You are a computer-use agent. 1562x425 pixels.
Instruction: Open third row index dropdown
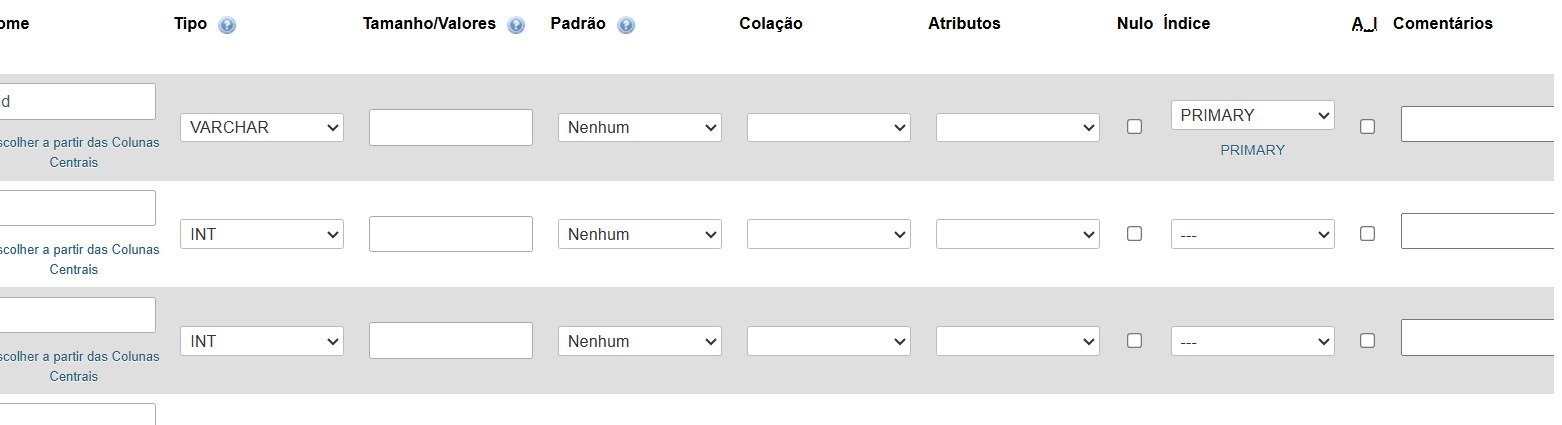1252,341
